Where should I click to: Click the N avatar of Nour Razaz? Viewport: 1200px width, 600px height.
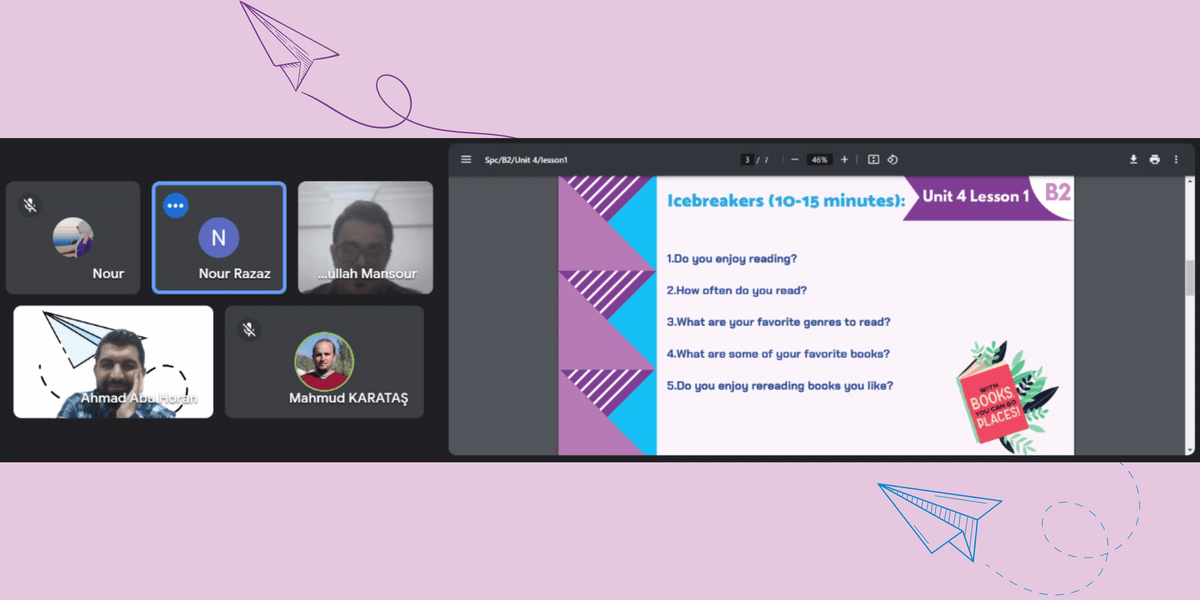click(x=219, y=238)
